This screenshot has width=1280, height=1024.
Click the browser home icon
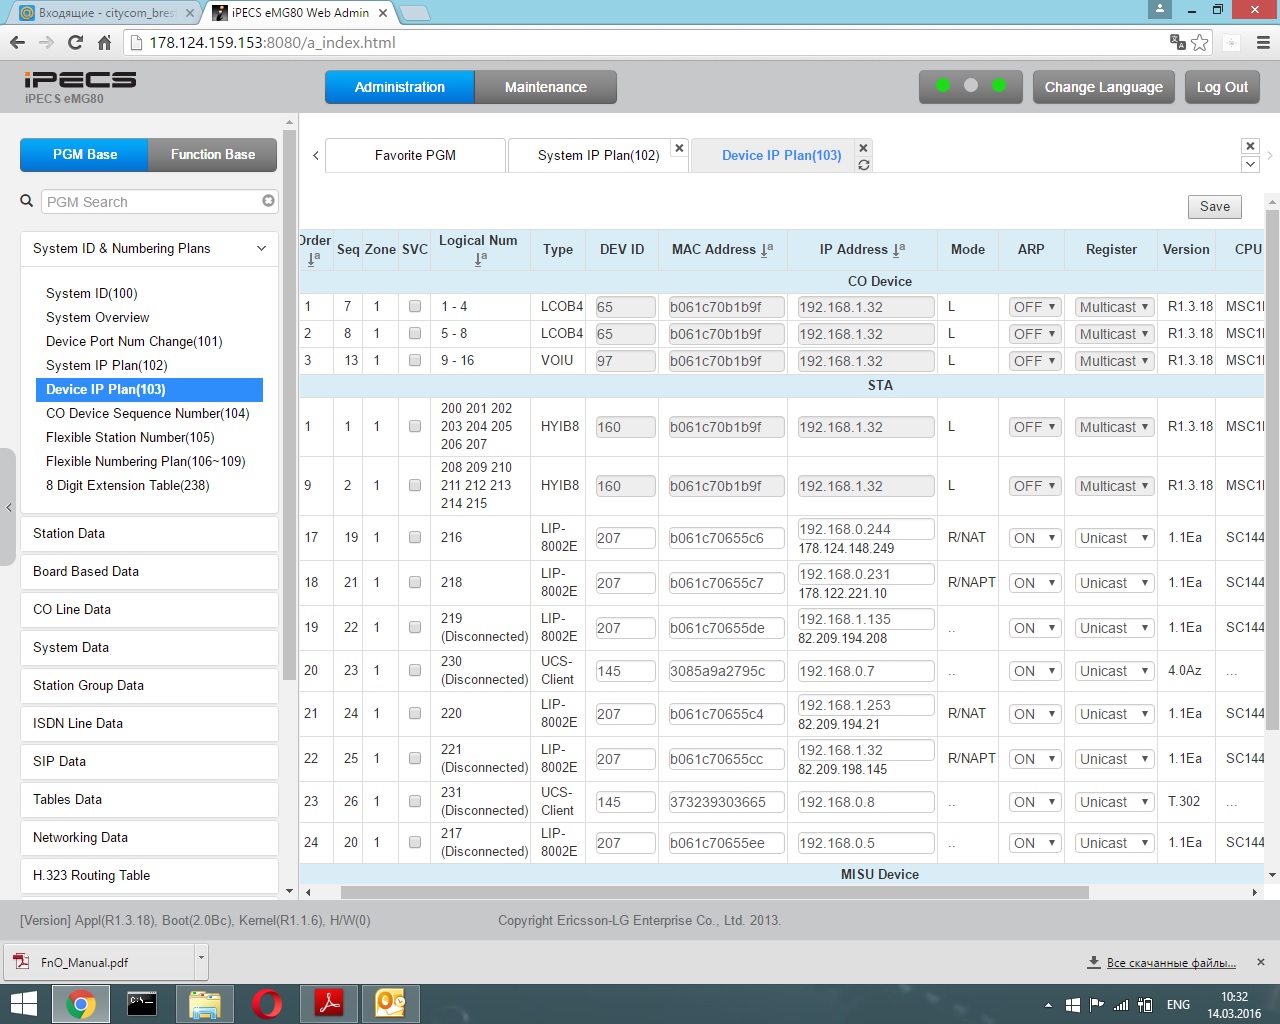click(x=104, y=43)
